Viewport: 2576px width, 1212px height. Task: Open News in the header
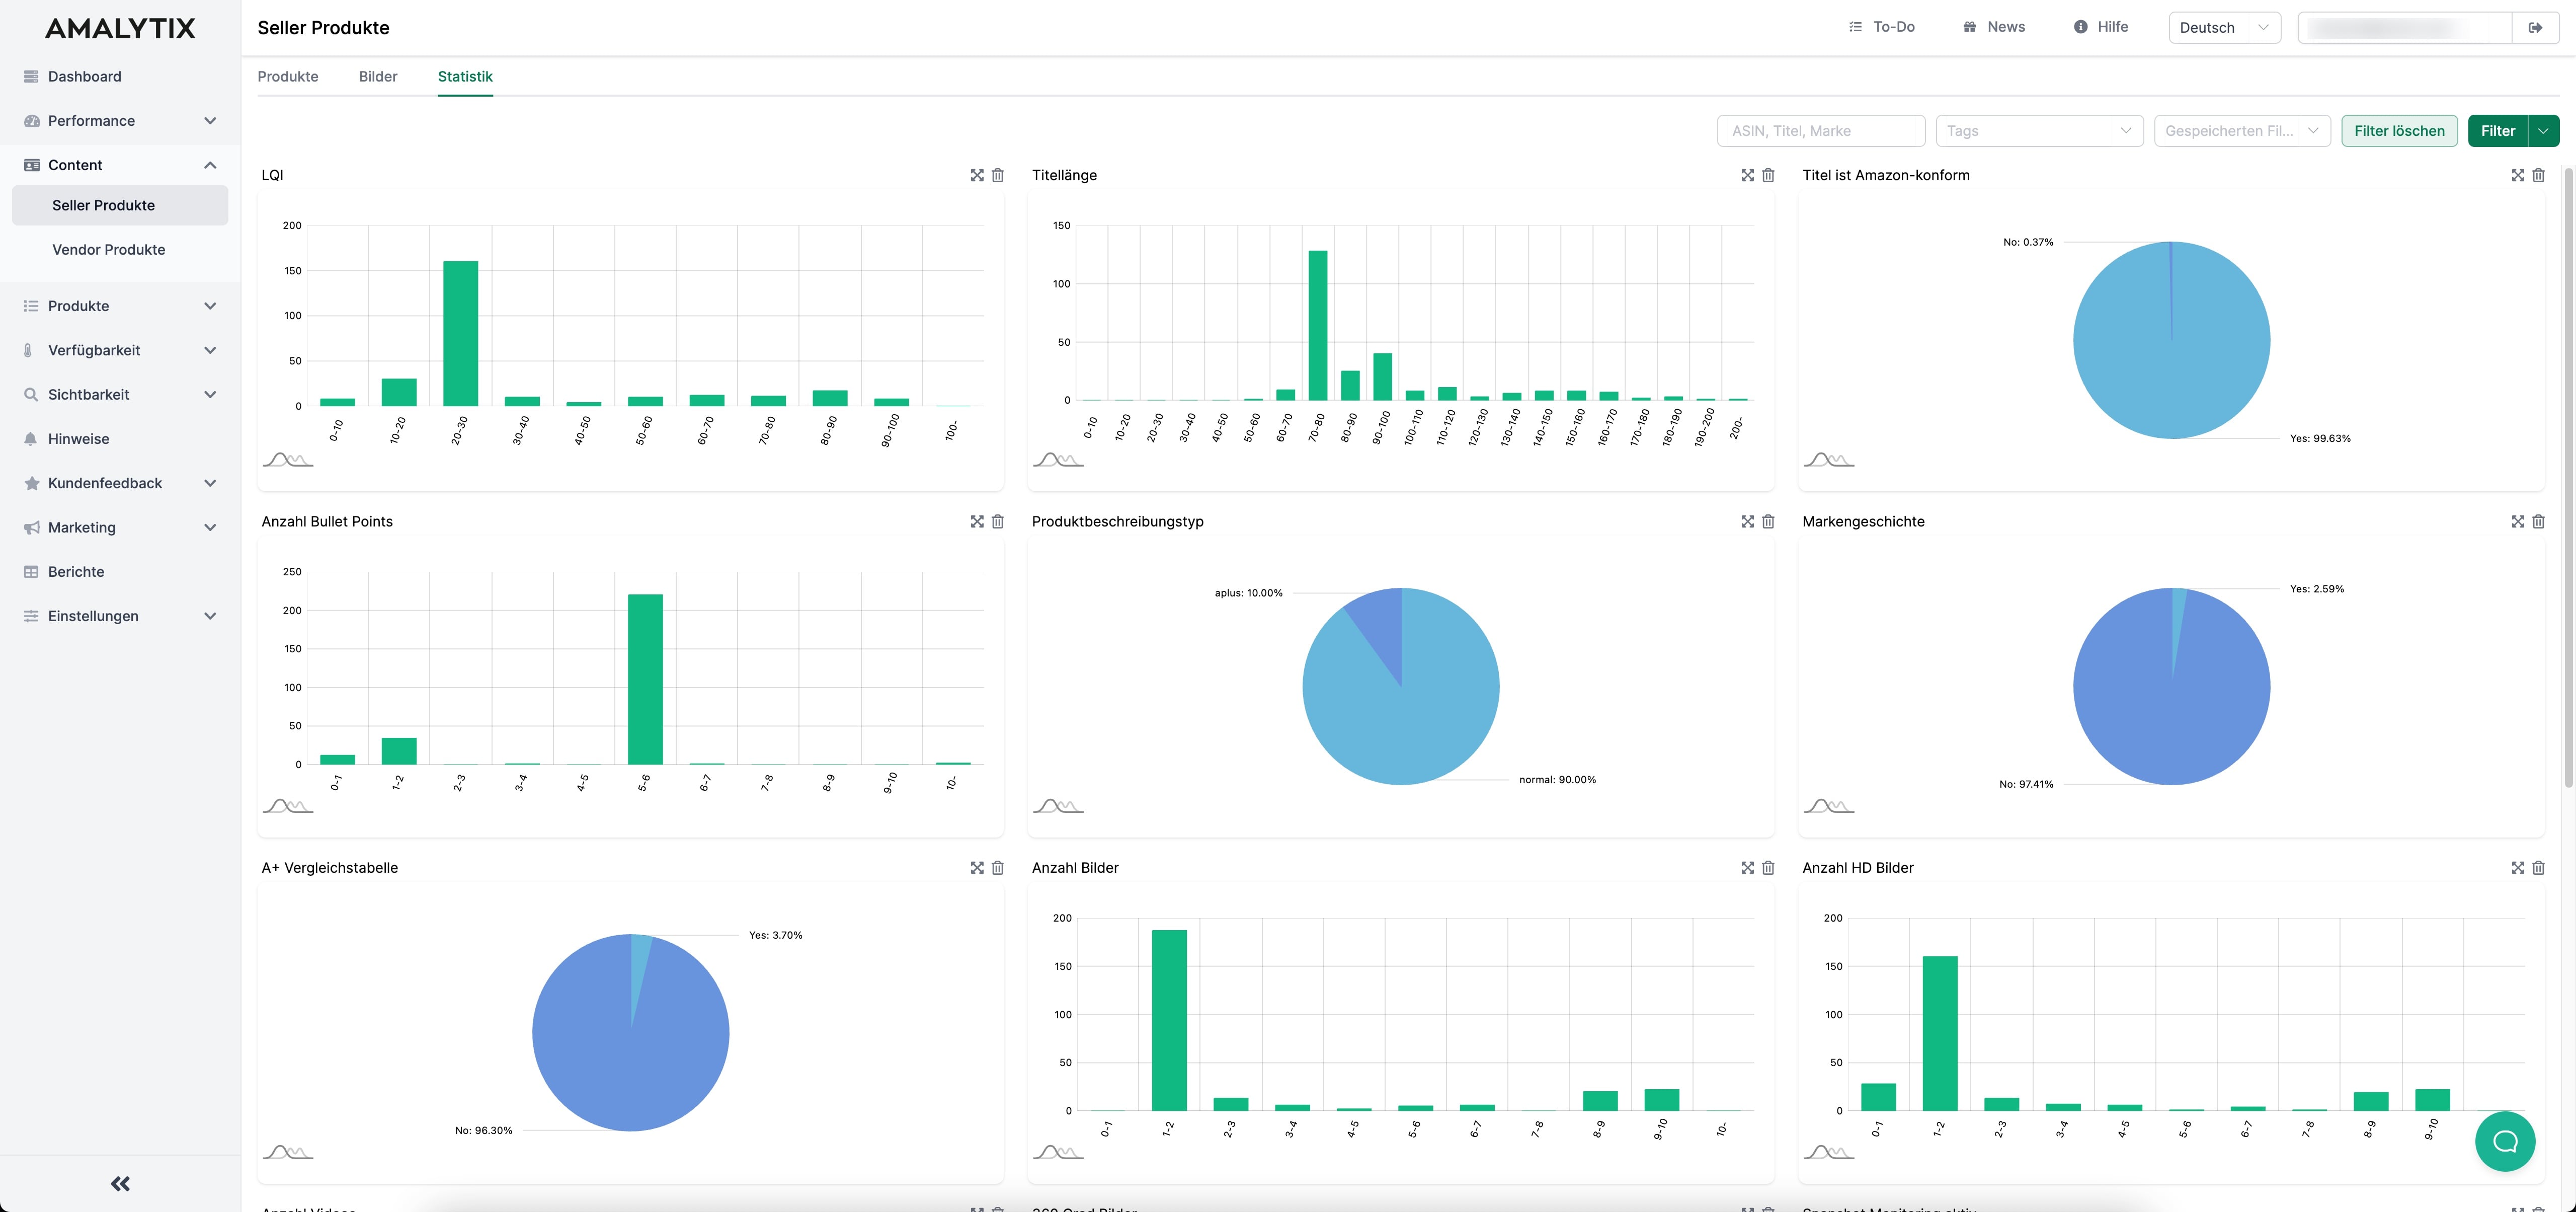[x=1993, y=27]
